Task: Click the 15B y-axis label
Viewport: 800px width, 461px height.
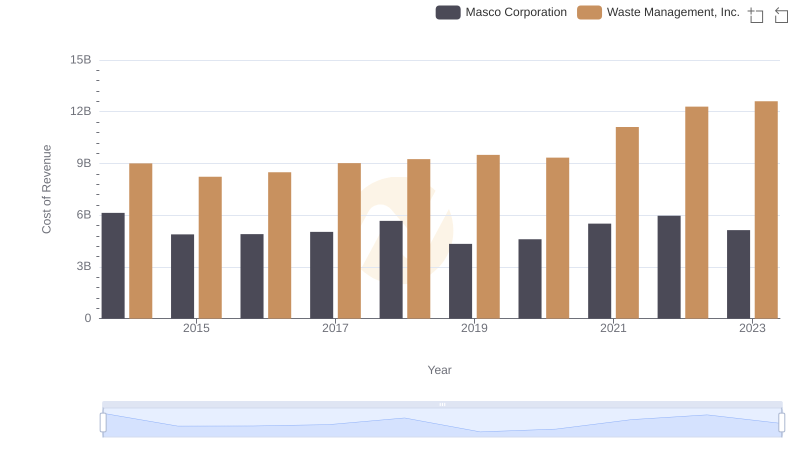Action: (x=81, y=60)
